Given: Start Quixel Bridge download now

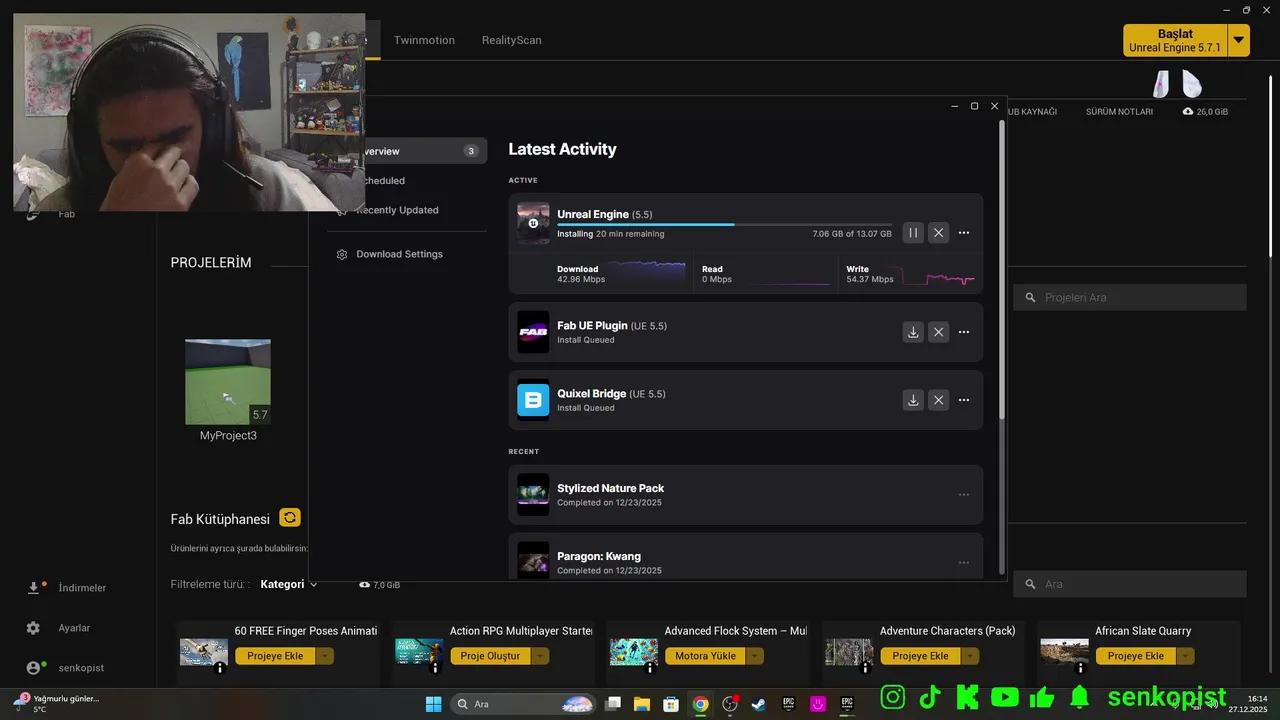Looking at the screenshot, I should pos(913,400).
